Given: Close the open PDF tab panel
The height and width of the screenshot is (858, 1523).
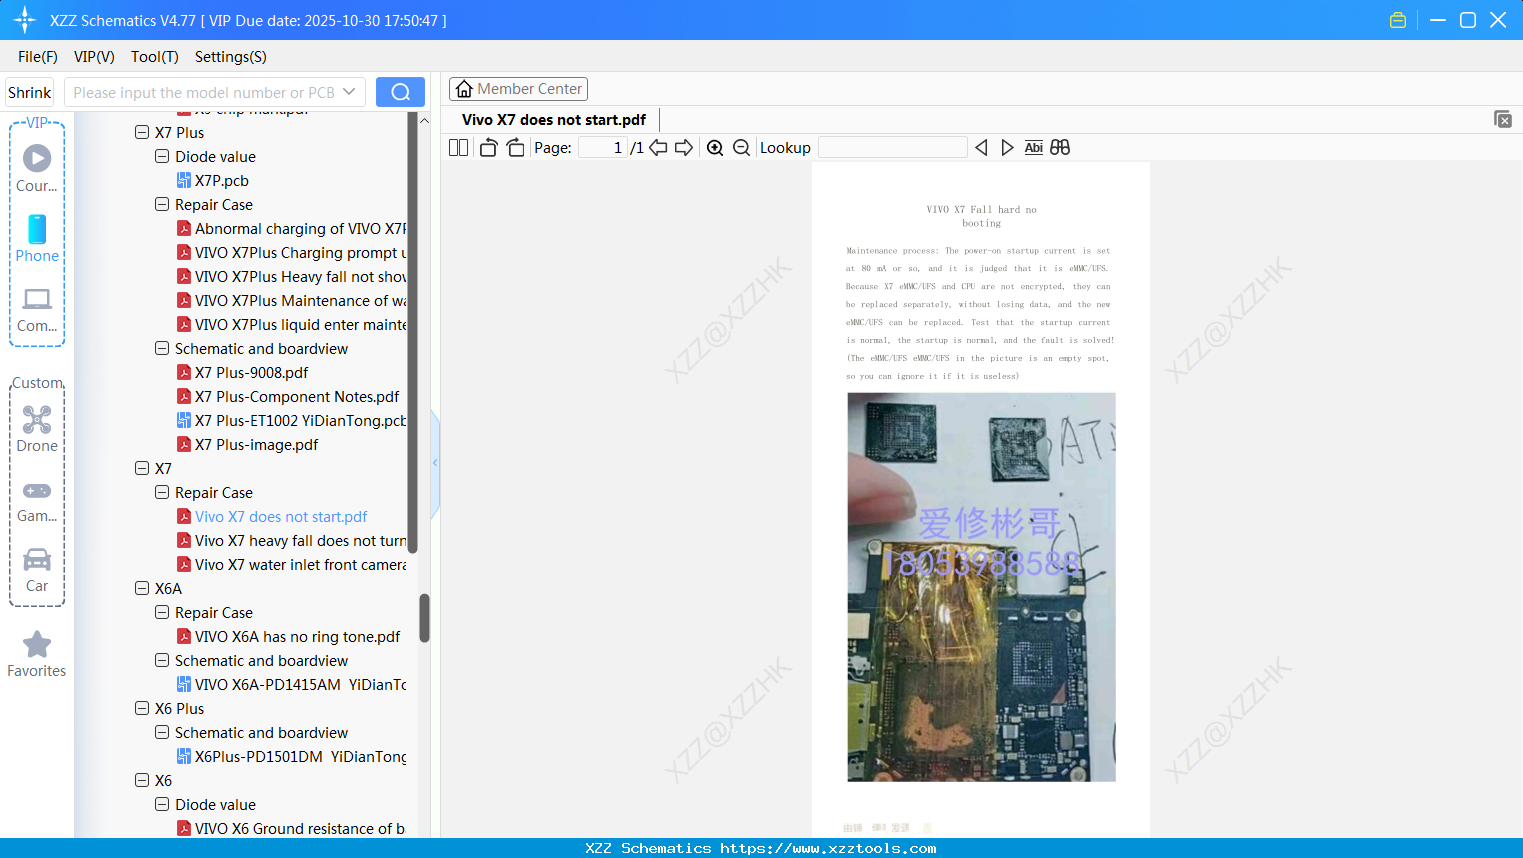Looking at the screenshot, I should [1503, 119].
